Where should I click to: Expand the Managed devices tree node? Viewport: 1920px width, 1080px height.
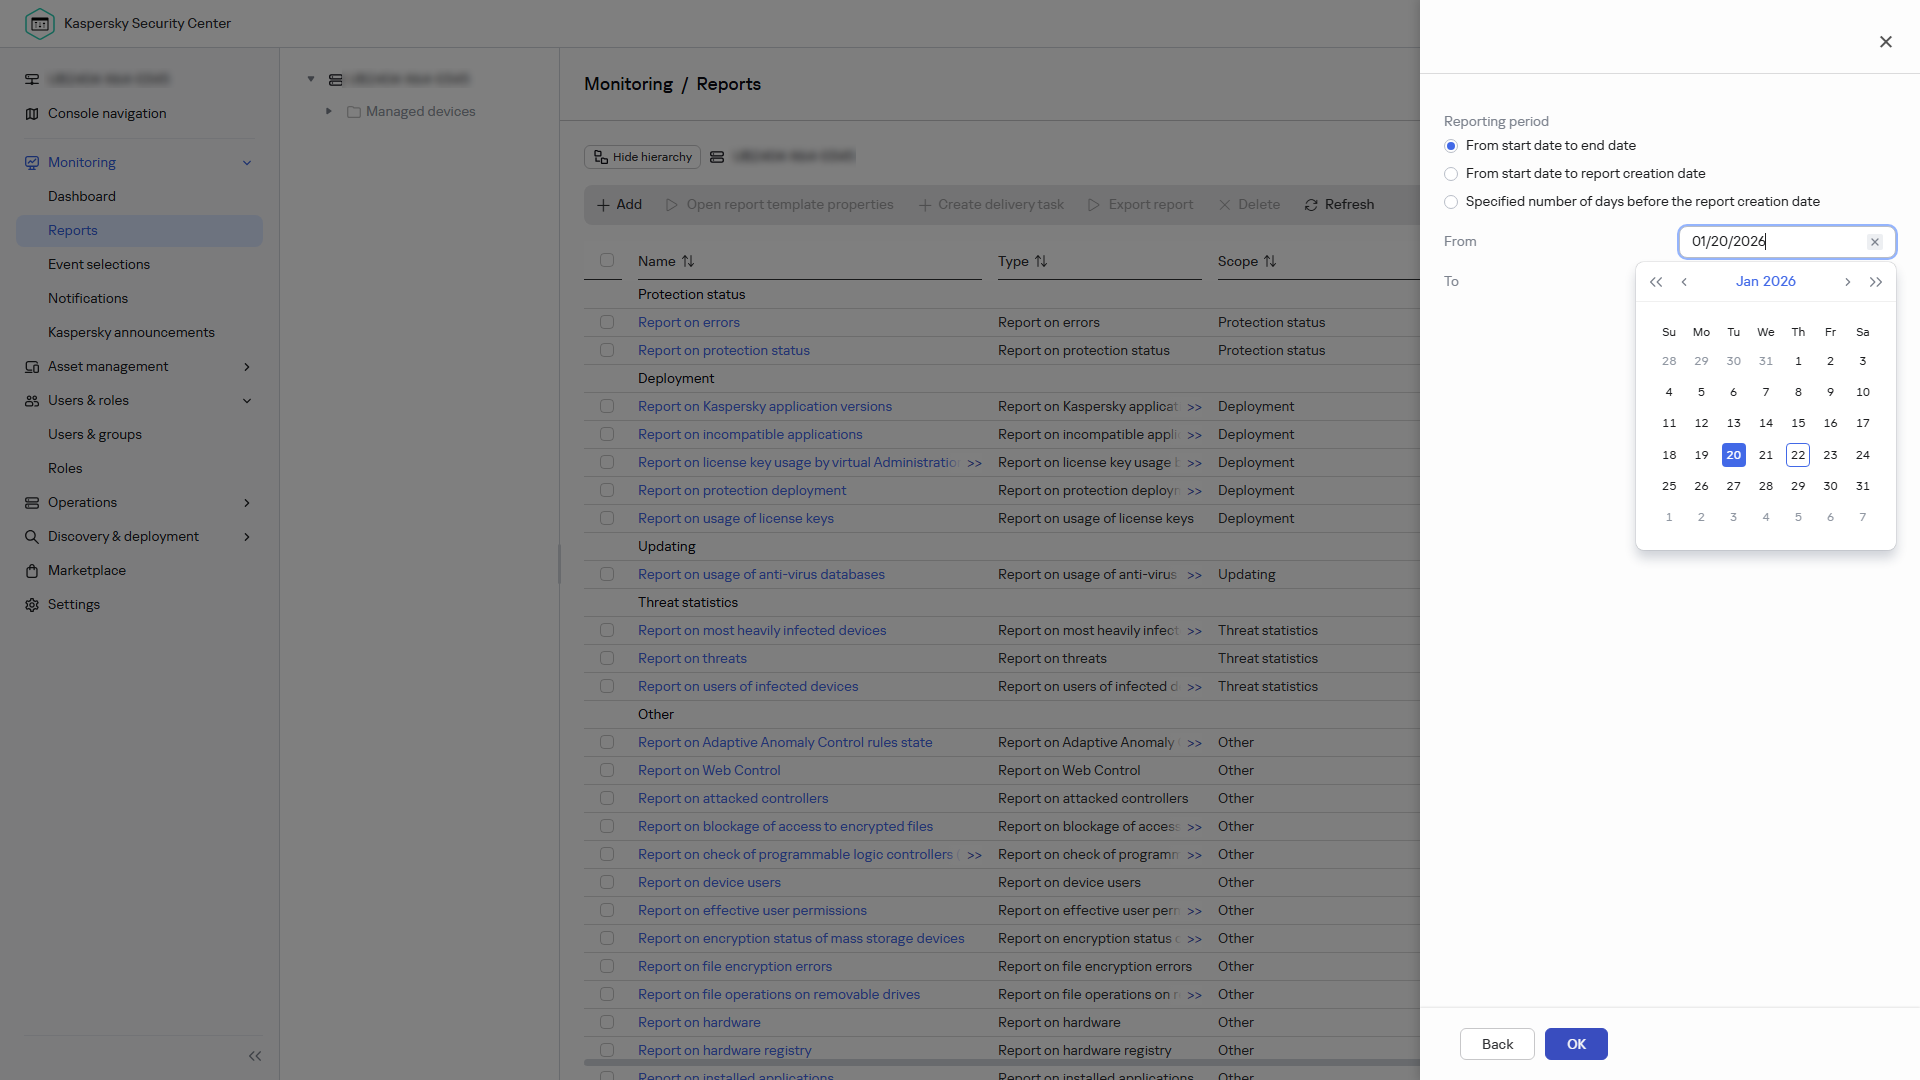(328, 112)
